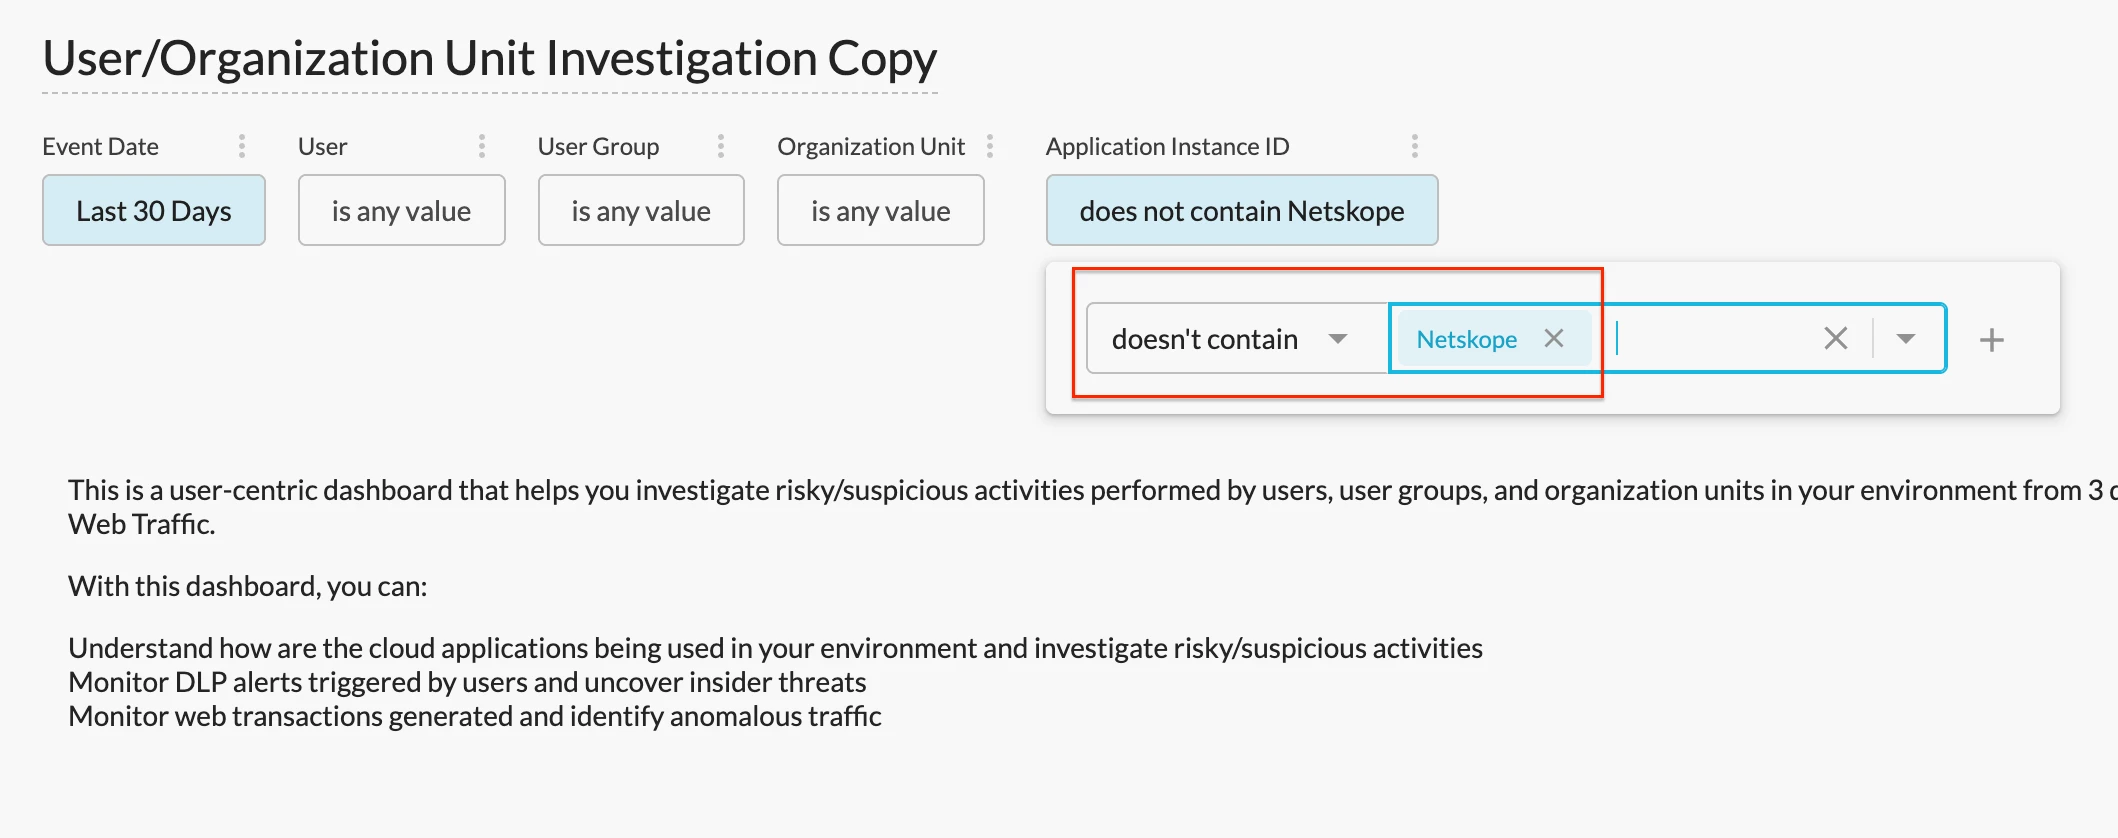Add another filter condition with plus icon
The image size is (2118, 838).
click(x=1992, y=340)
